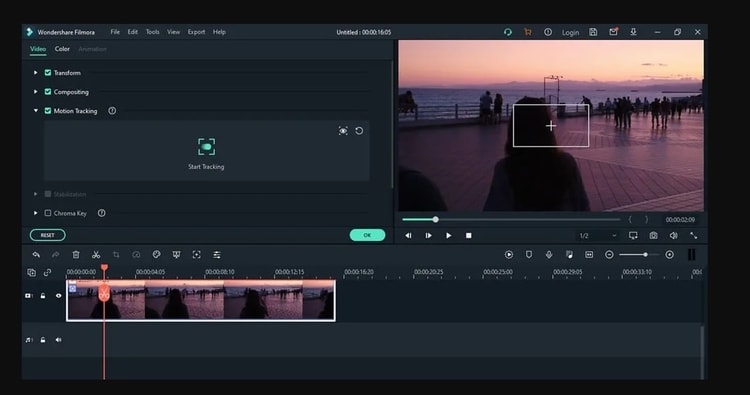The width and height of the screenshot is (750, 395).
Task: Collapse the Motion Tracking section arrow
Action: [35, 111]
